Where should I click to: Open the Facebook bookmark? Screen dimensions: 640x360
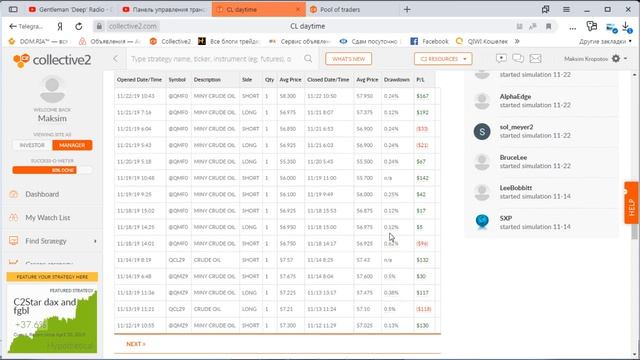click(x=429, y=41)
